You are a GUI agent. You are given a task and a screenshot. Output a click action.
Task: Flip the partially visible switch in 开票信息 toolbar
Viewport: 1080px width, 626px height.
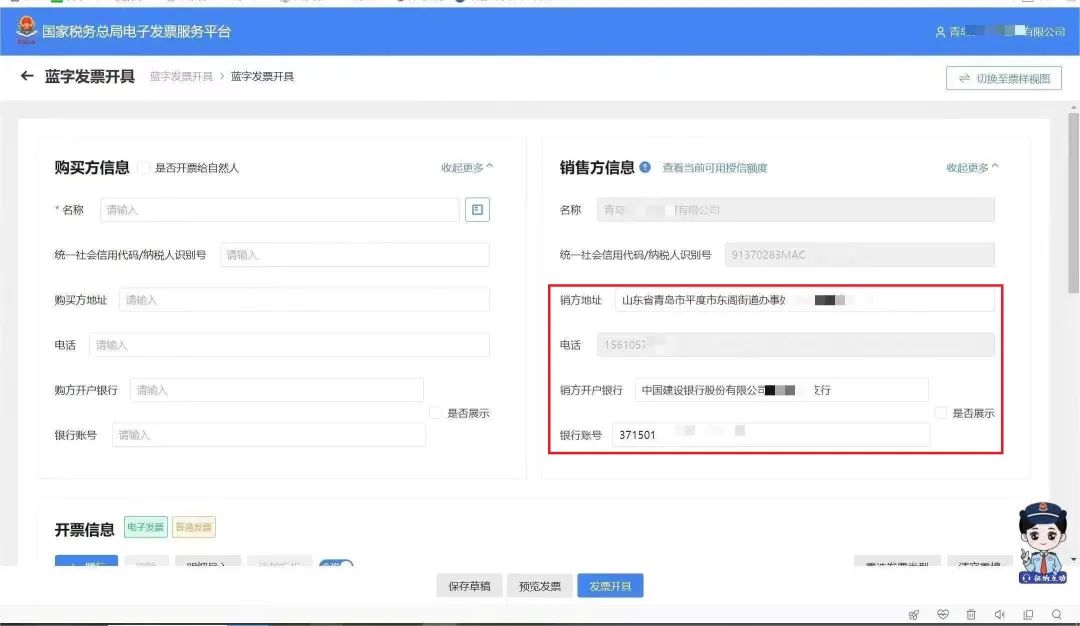pyautogui.click(x=336, y=563)
